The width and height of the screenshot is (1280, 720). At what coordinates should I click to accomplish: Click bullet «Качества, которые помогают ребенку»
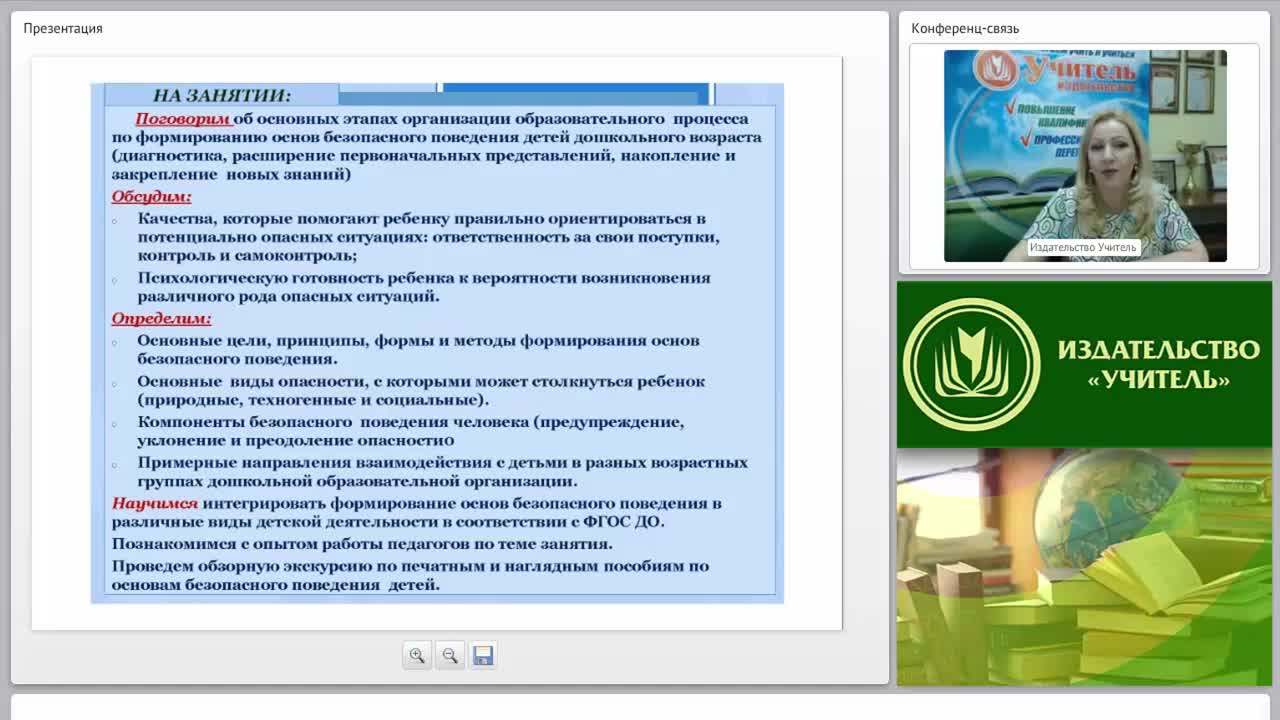pos(428,237)
